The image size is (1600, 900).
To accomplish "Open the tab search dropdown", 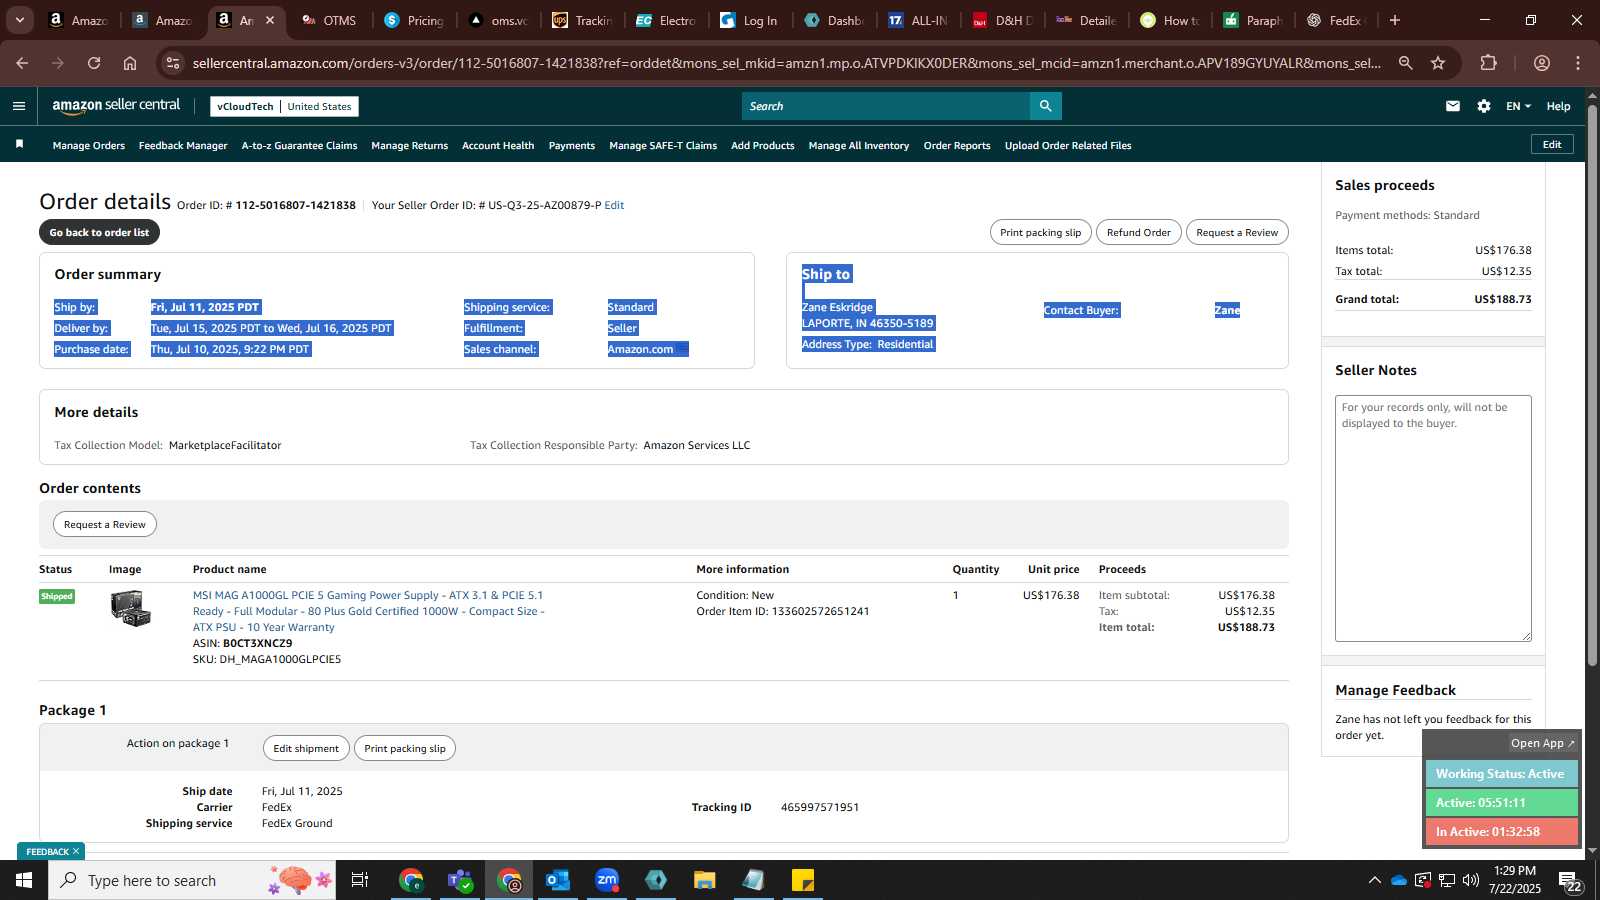I will pyautogui.click(x=19, y=20).
